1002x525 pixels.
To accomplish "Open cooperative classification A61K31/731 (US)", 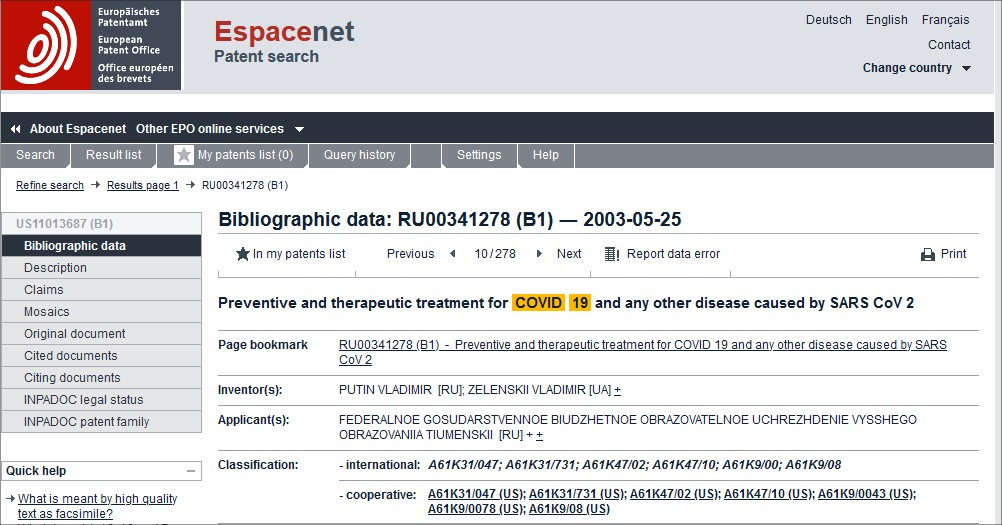I will pos(577,494).
